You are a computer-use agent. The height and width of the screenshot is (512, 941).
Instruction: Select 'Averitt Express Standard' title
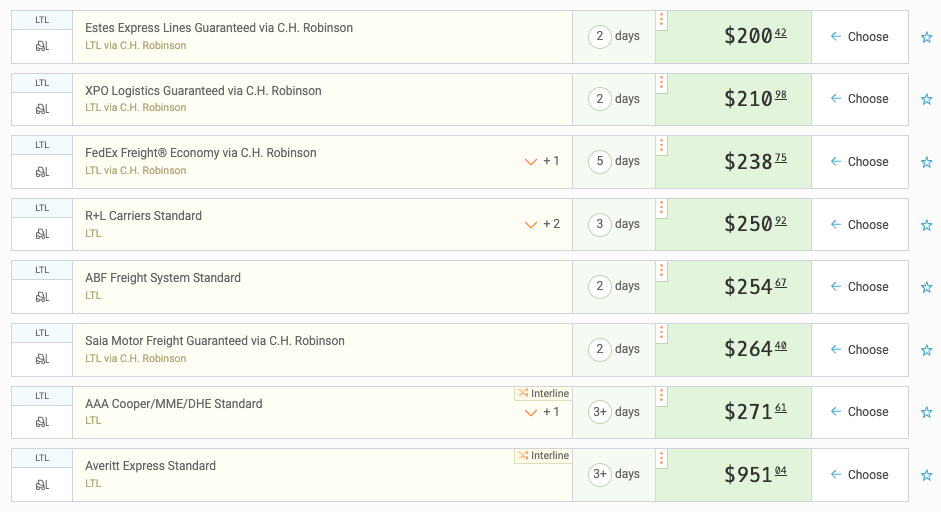click(151, 466)
